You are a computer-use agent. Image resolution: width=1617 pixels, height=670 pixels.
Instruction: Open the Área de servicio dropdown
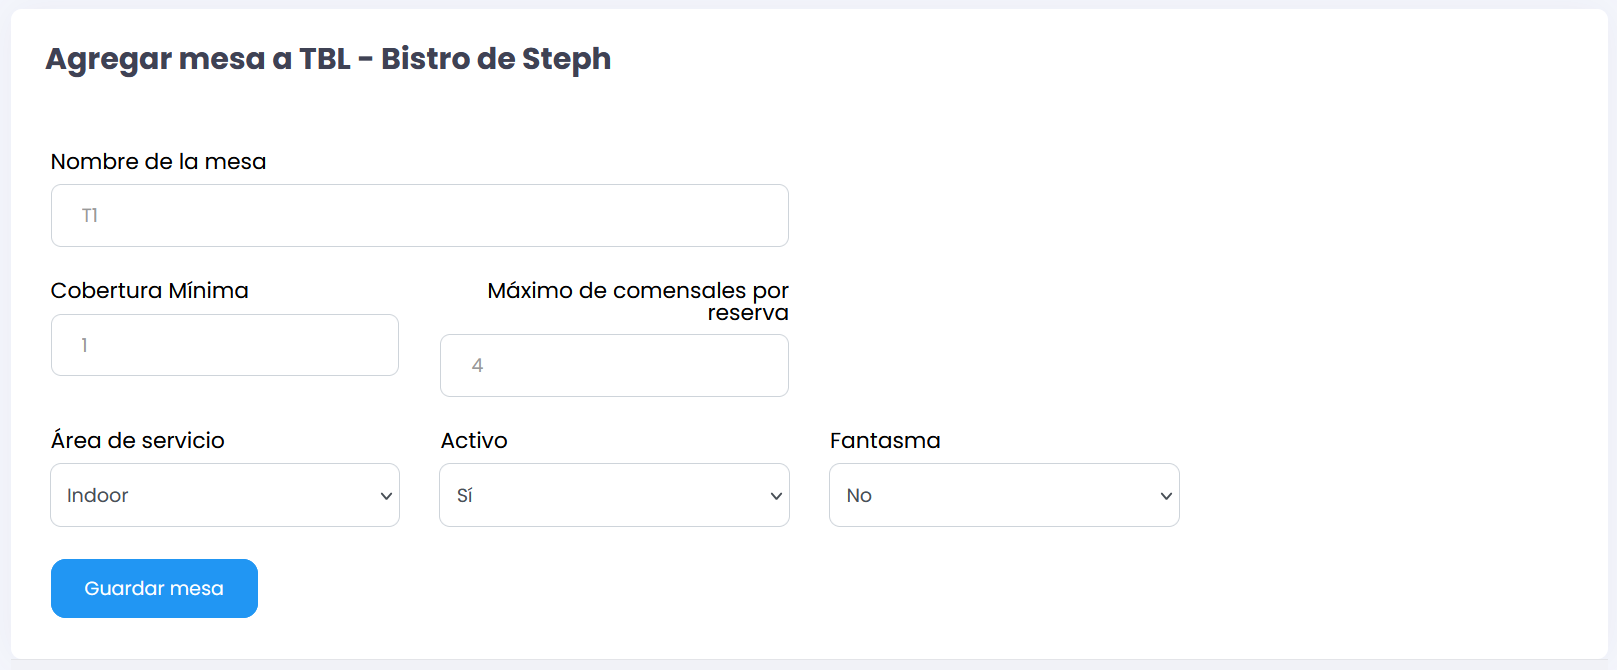coord(225,495)
